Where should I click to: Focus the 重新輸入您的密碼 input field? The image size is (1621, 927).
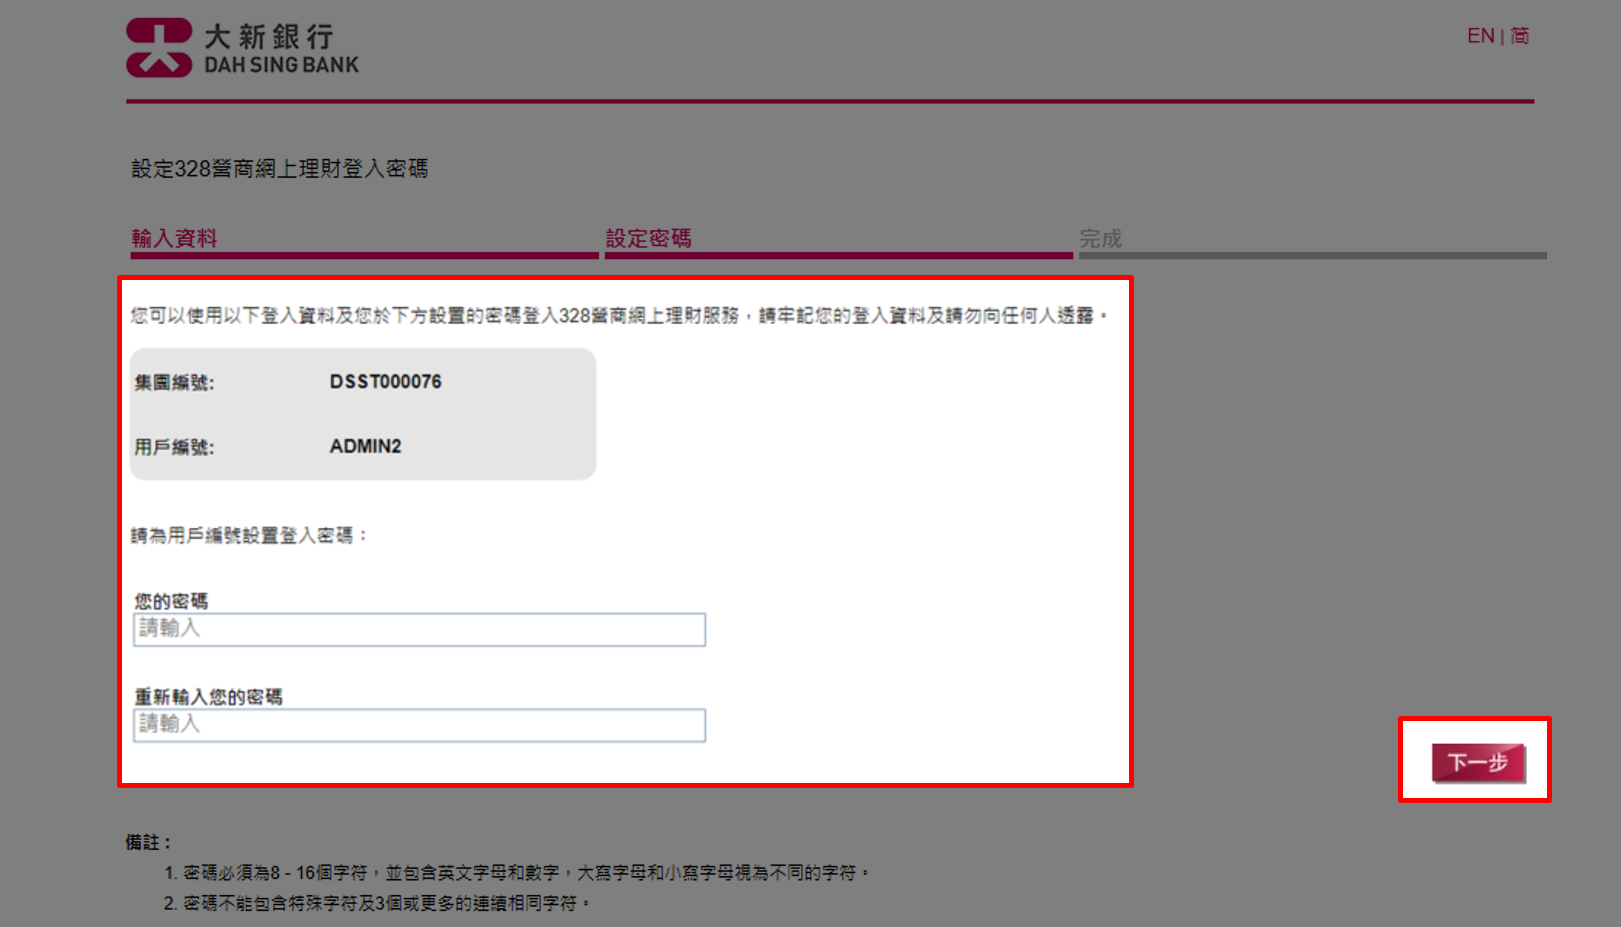coord(419,725)
